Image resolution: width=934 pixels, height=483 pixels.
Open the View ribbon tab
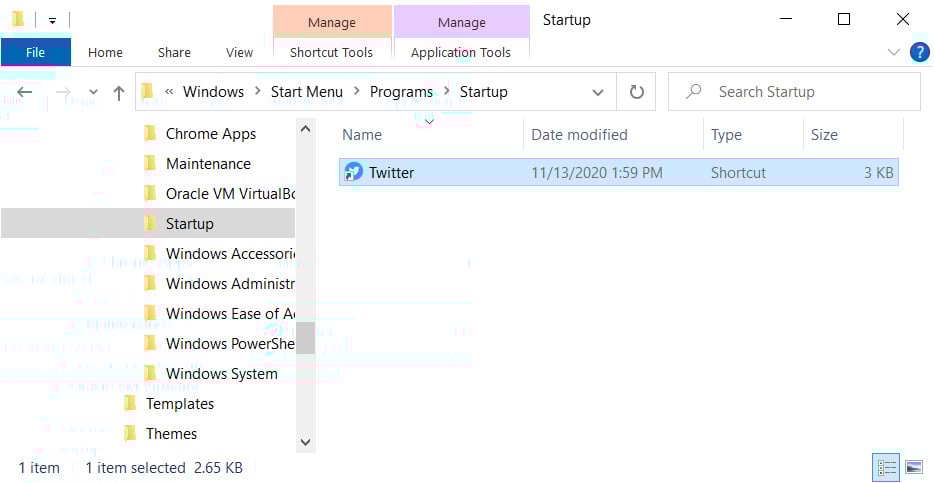tap(239, 52)
